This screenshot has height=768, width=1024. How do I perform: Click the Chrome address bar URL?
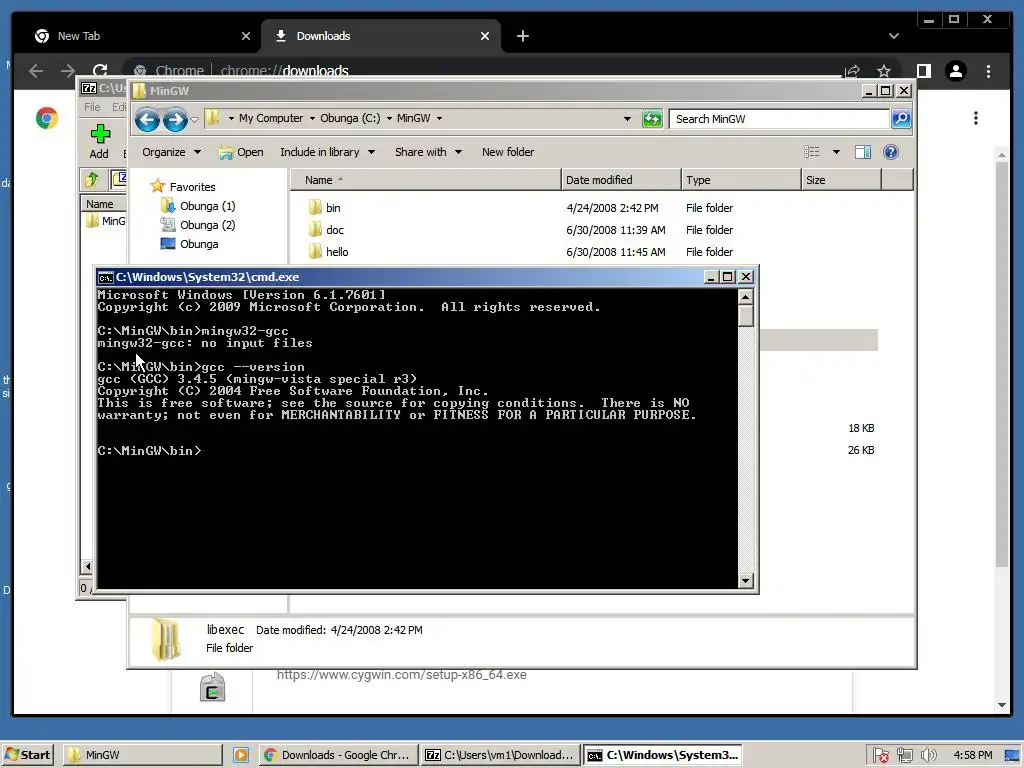284,71
